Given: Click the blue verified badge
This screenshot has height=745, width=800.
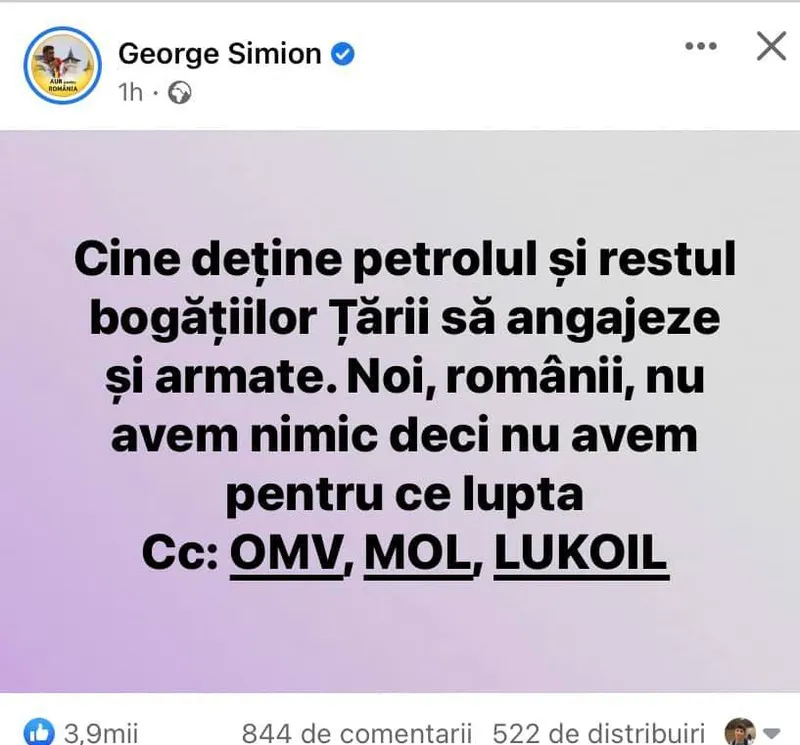Looking at the screenshot, I should (342, 54).
